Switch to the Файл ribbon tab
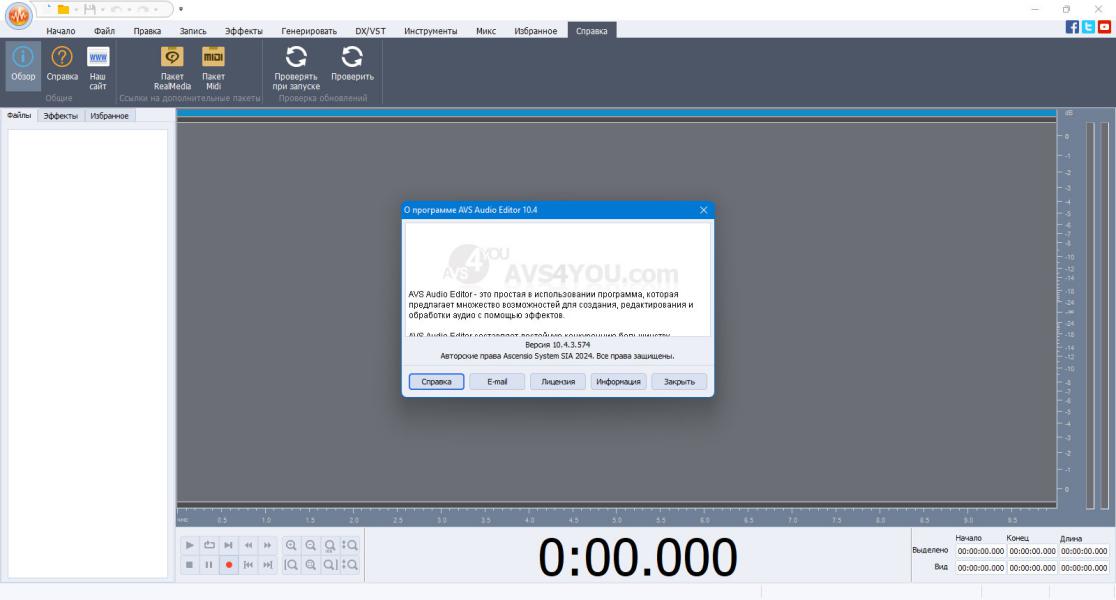The width and height of the screenshot is (1116, 600). 104,31
